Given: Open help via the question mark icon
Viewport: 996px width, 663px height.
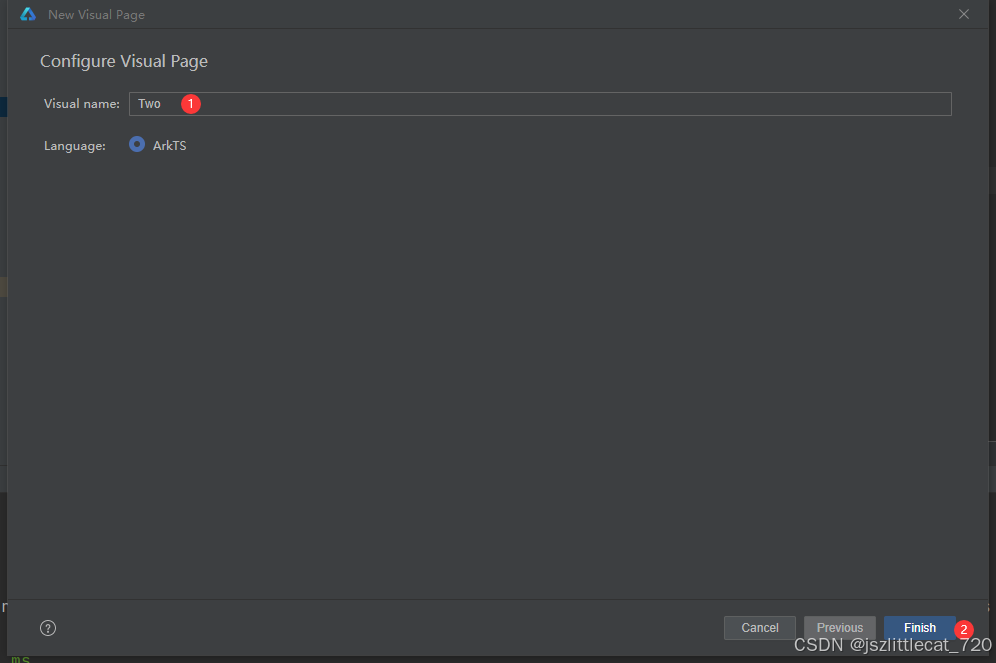Looking at the screenshot, I should point(48,628).
